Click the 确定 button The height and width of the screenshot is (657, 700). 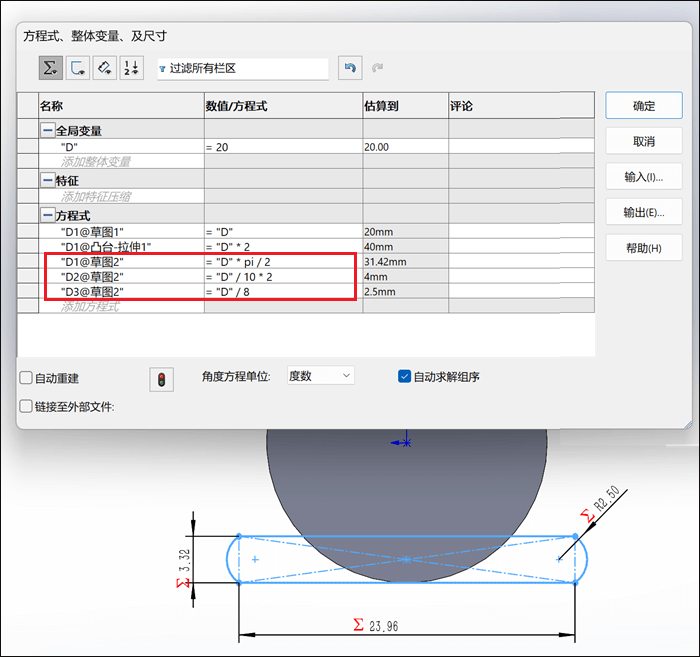644,106
